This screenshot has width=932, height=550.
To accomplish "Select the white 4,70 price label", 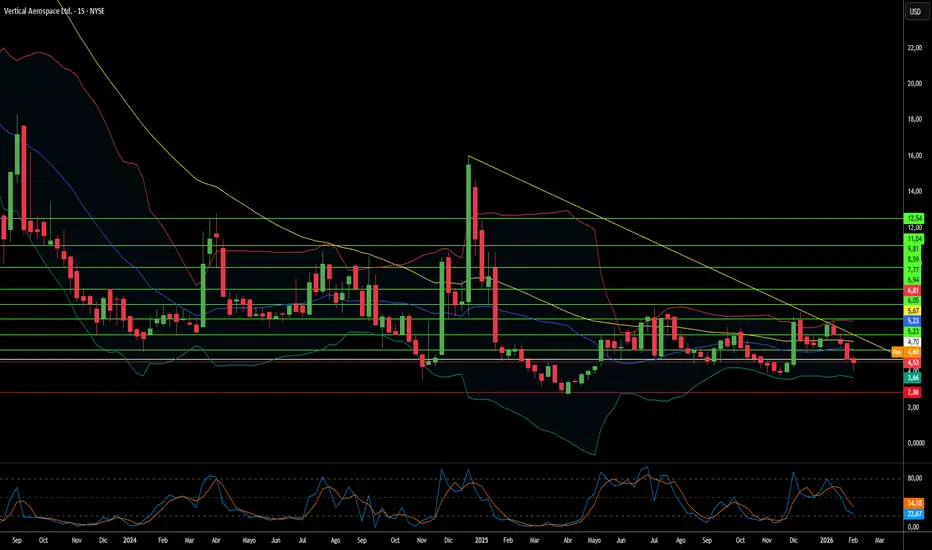I will click(x=913, y=342).
